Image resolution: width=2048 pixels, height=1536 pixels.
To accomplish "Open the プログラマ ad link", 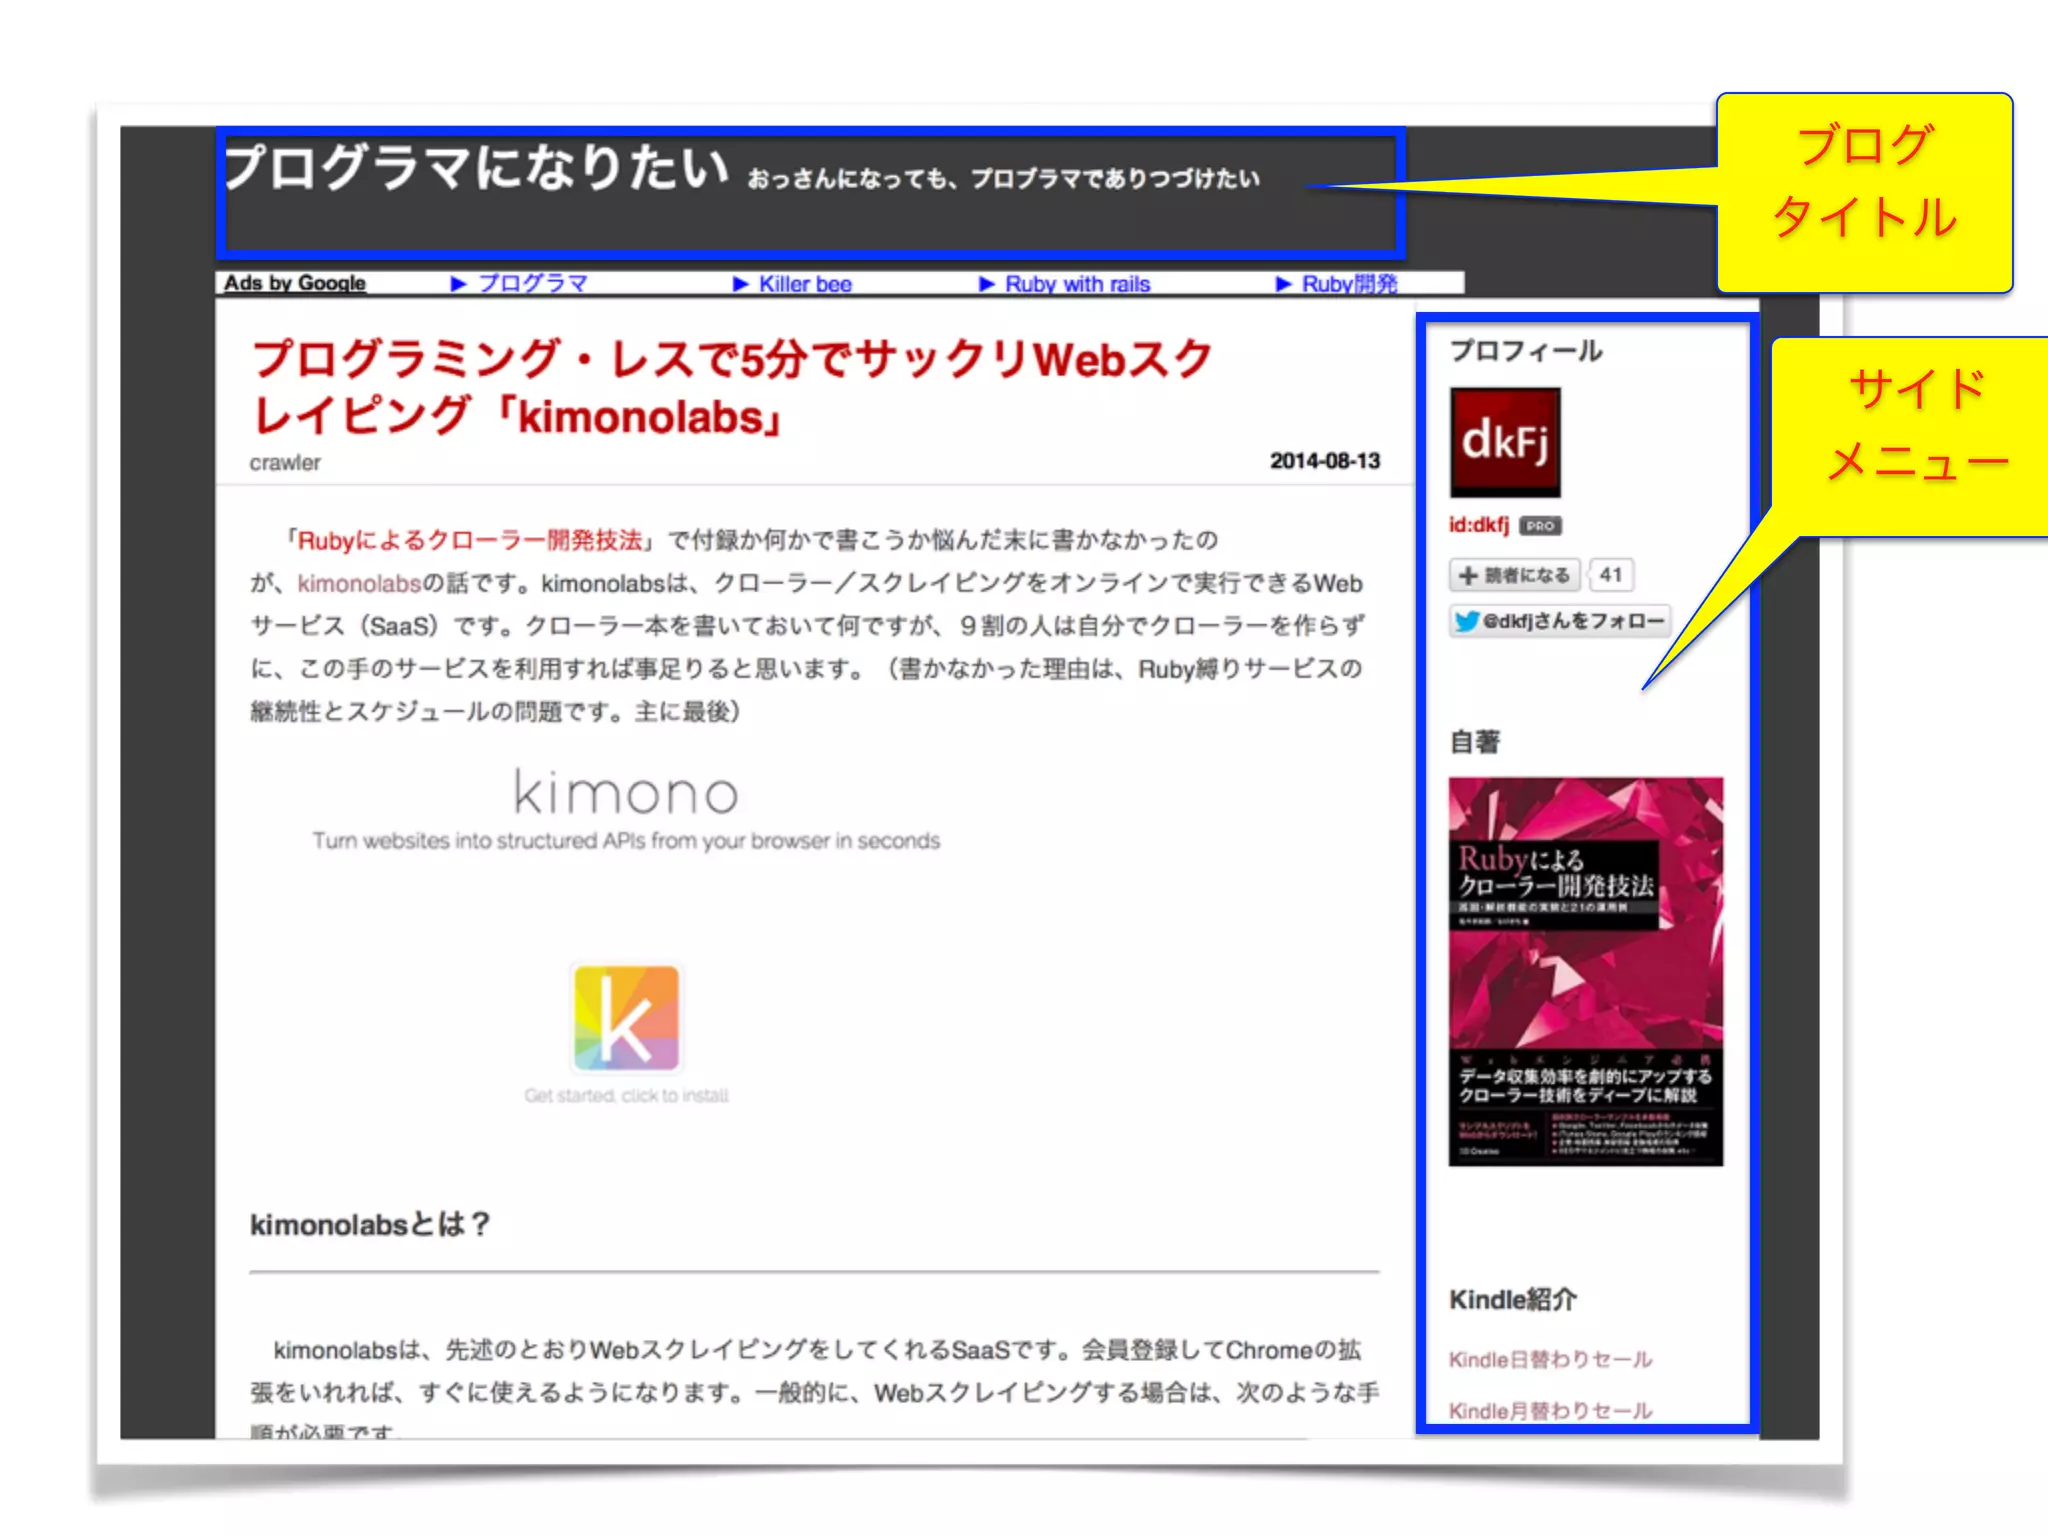I will [x=532, y=283].
